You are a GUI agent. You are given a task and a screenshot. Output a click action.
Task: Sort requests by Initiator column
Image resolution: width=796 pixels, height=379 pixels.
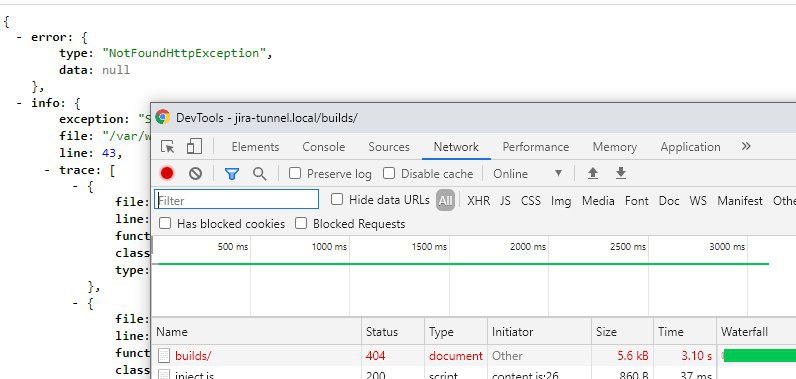(539, 332)
